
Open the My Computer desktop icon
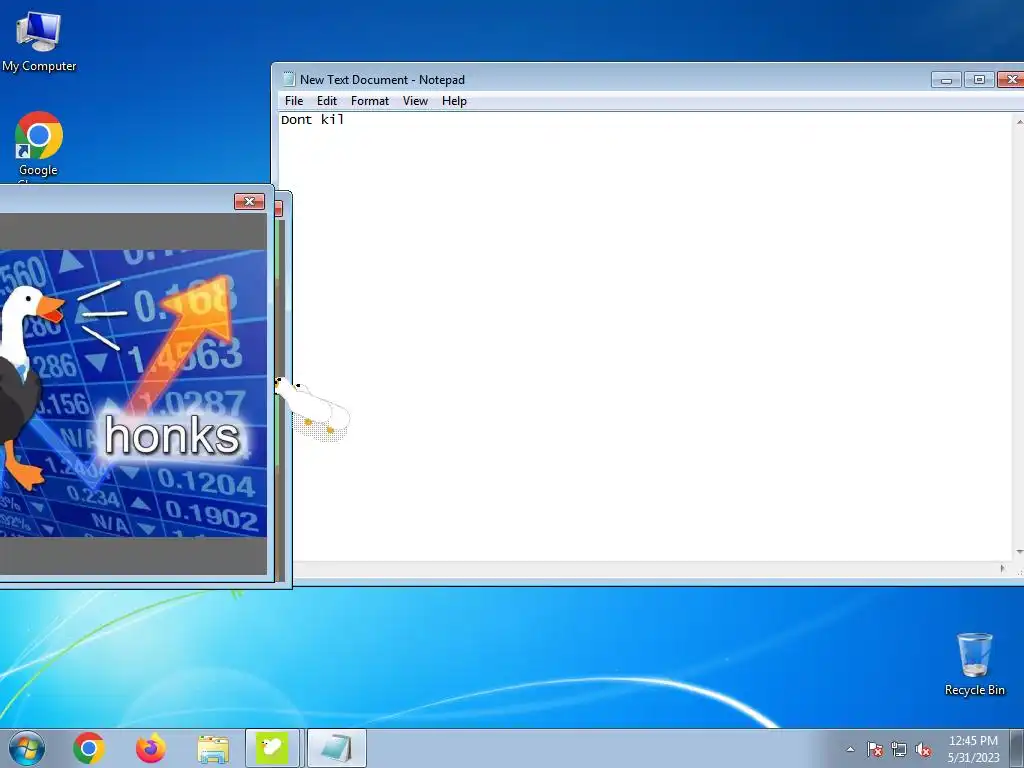pyautogui.click(x=38, y=40)
